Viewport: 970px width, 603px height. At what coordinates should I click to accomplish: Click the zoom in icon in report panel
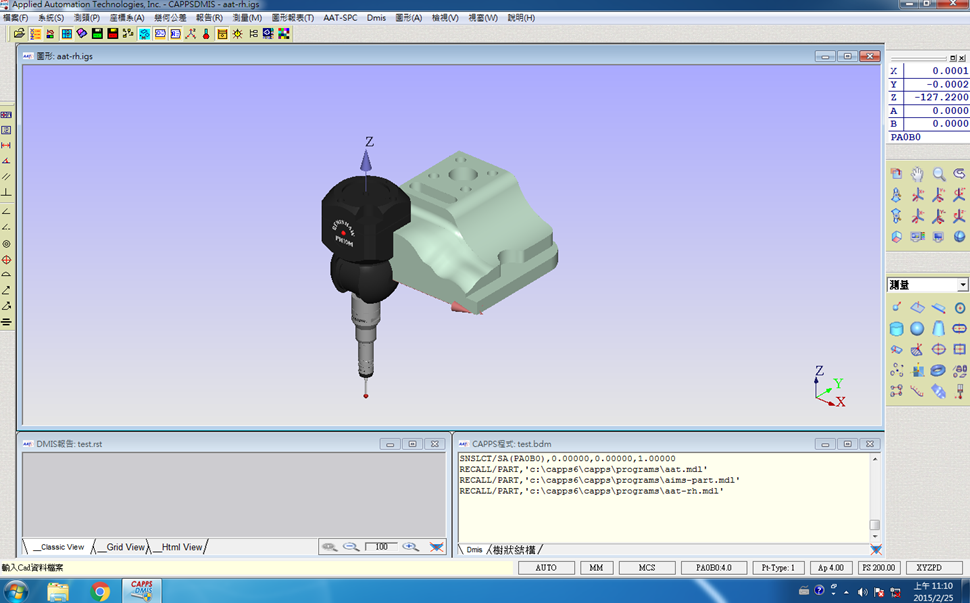410,547
